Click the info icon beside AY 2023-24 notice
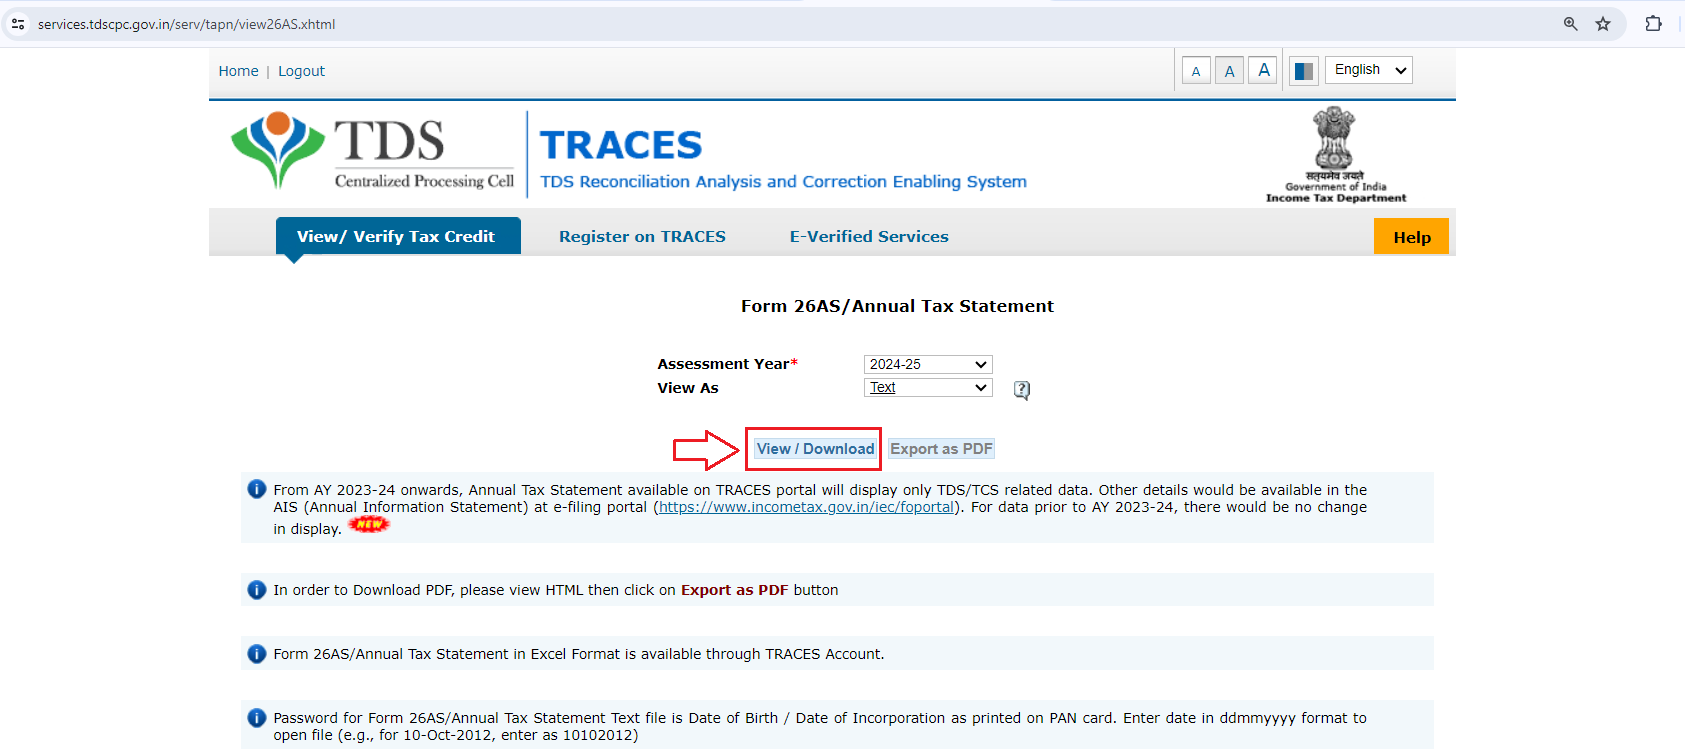Screen dimensions: 1685x756 click(x=257, y=489)
